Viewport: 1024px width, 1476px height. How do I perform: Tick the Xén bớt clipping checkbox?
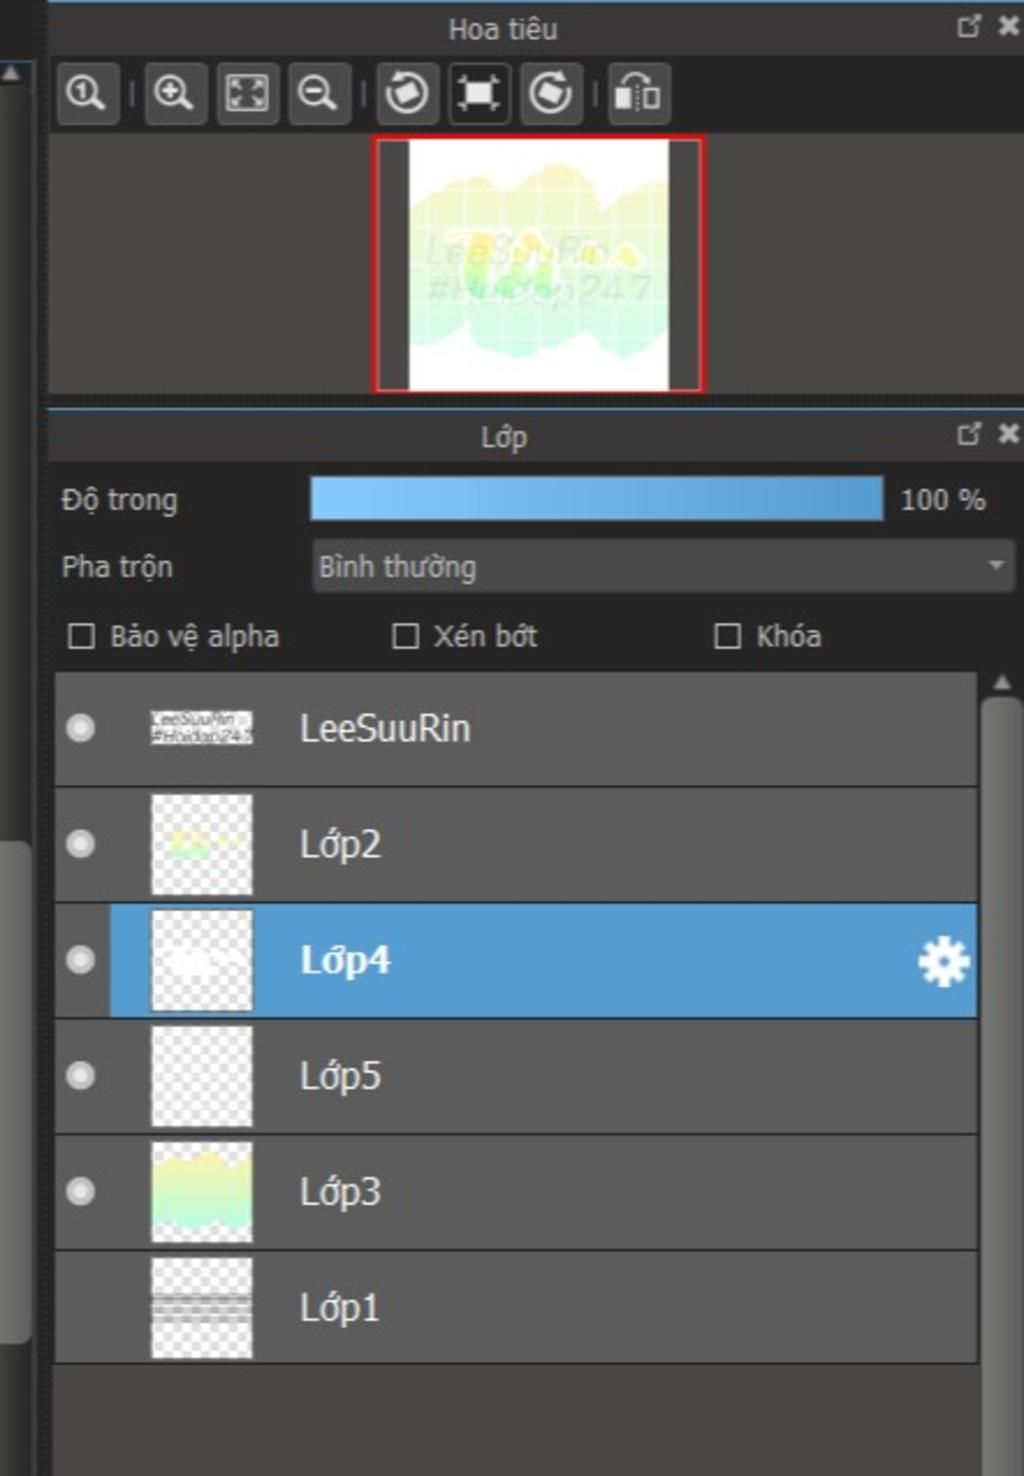[x=405, y=637]
